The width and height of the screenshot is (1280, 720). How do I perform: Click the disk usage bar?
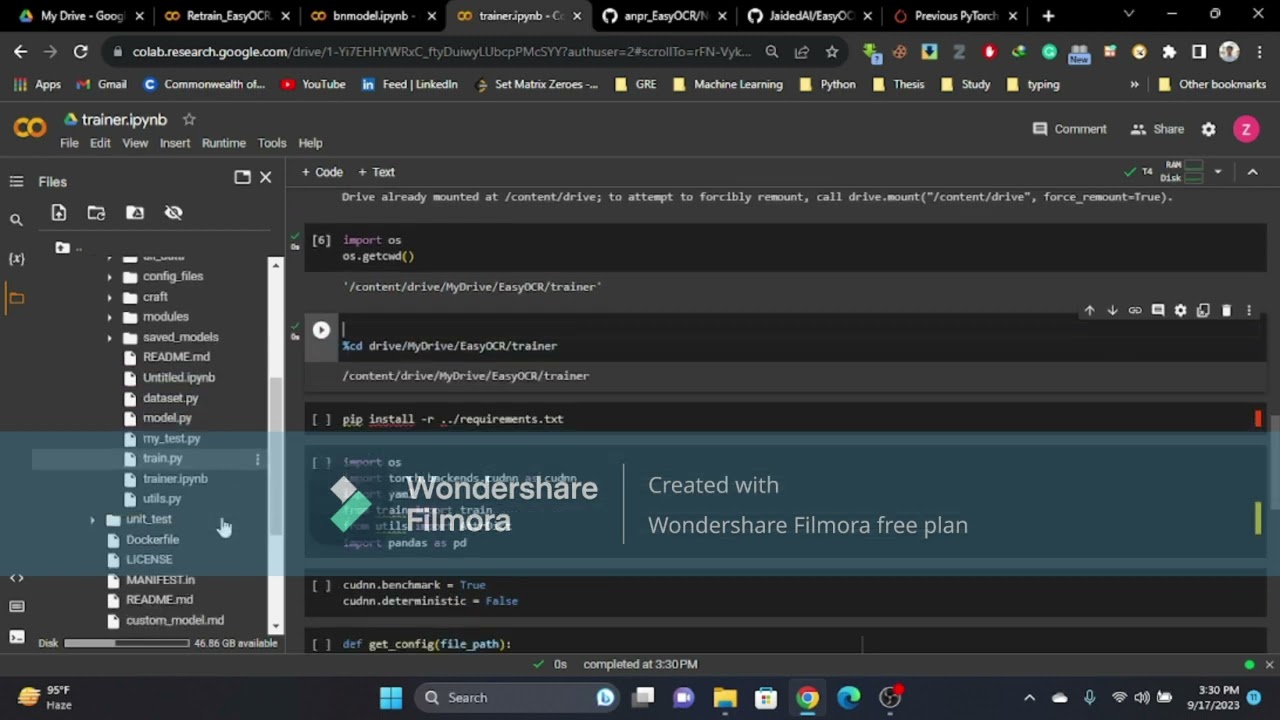(125, 643)
